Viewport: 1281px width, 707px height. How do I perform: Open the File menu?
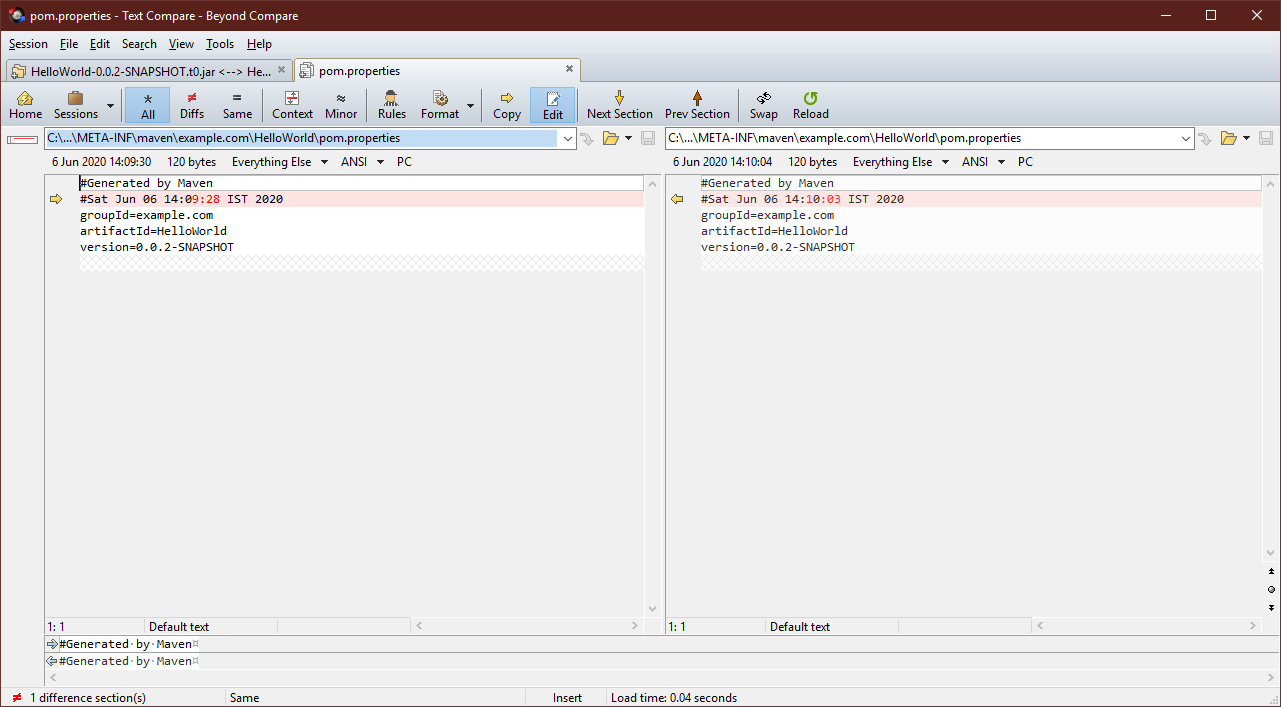[69, 44]
